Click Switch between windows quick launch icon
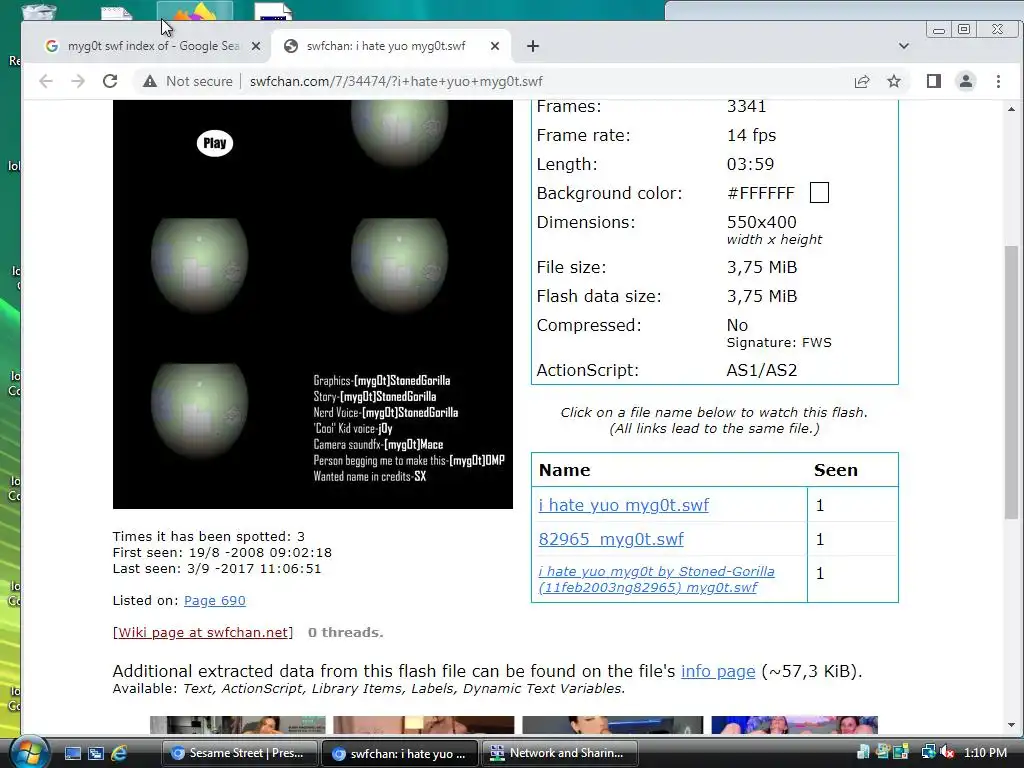Viewport: 1024px width, 768px height. point(96,753)
